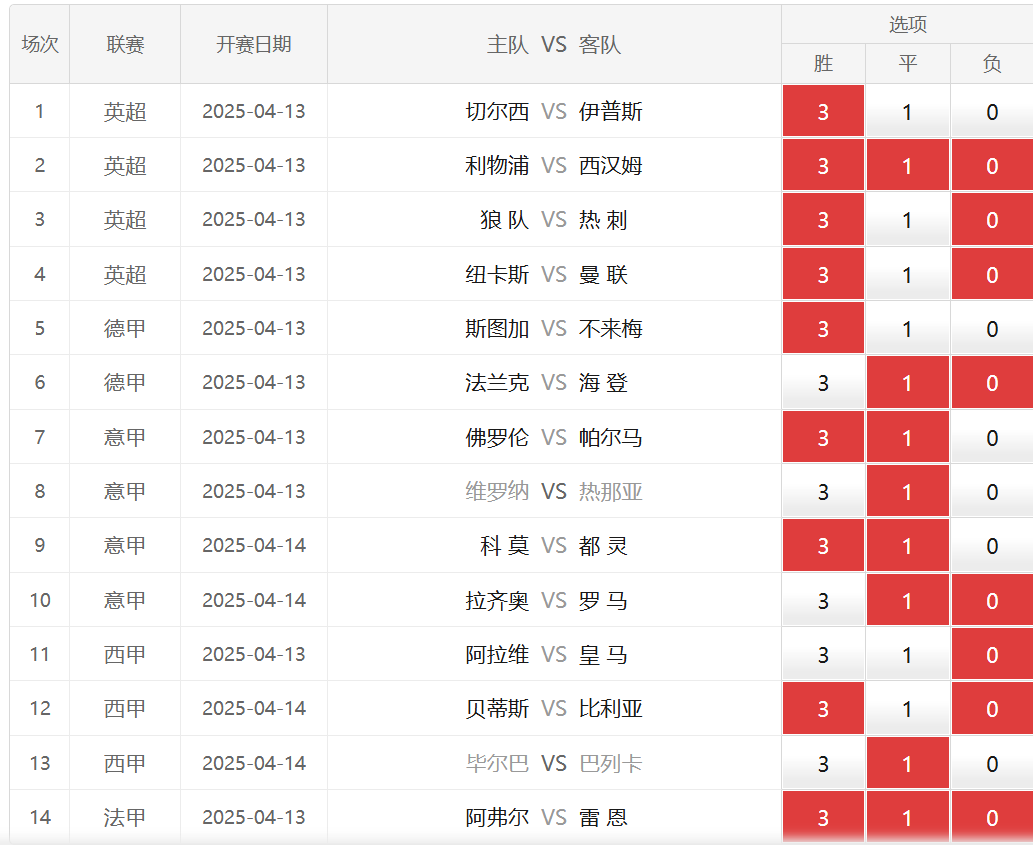
Task: Toggle win option 3 for 斯图加 vs 不来梅
Action: coord(823,328)
